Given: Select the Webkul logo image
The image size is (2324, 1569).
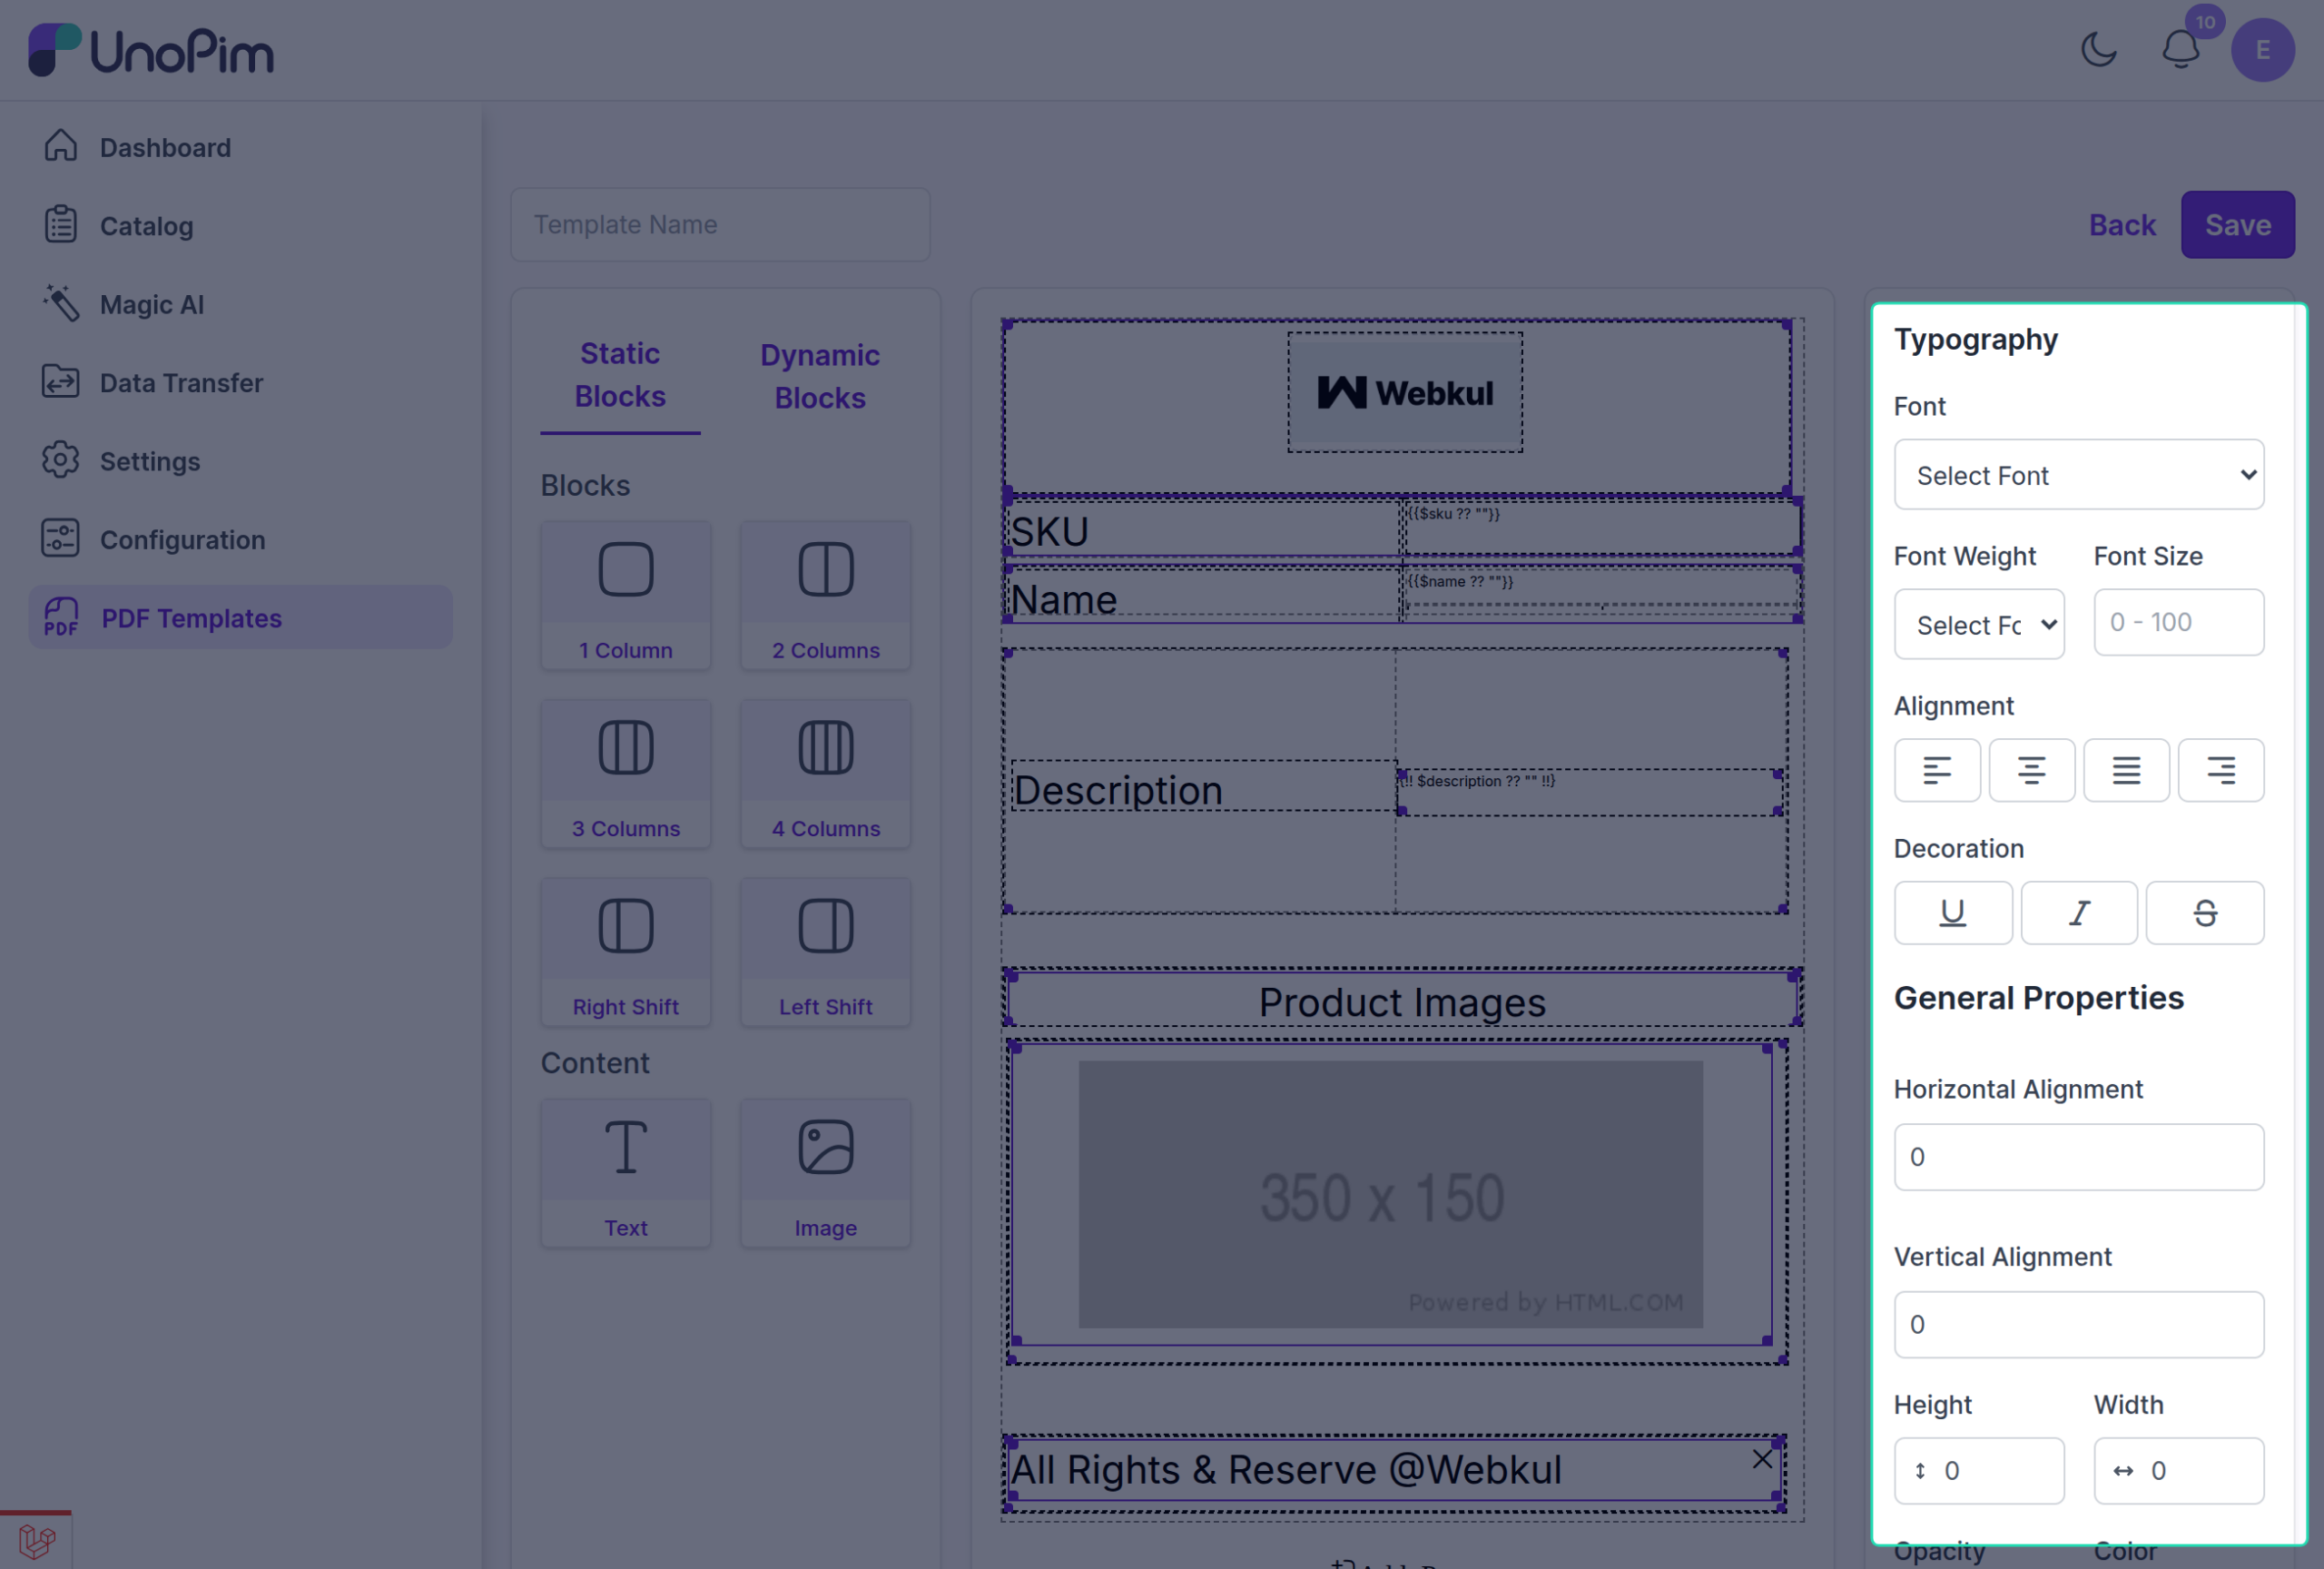Looking at the screenshot, I should 1404,392.
